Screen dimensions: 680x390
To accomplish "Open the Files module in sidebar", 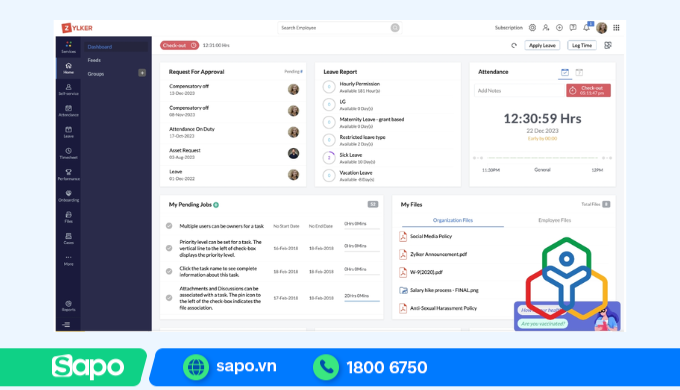I will [x=69, y=217].
